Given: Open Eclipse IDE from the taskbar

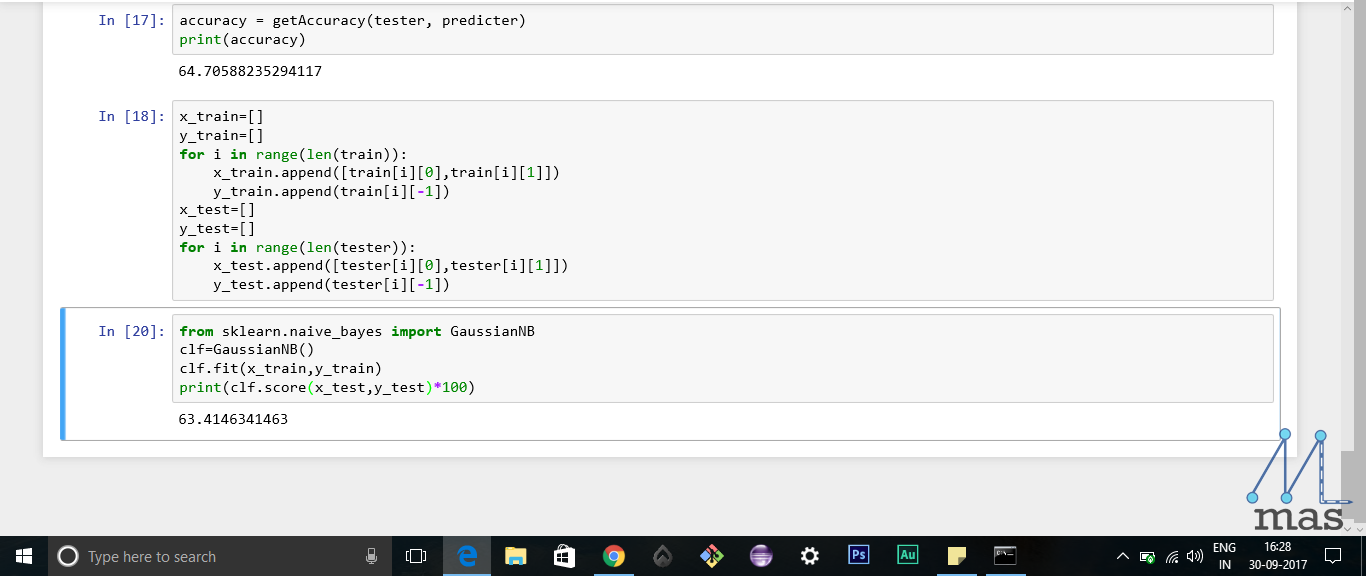Looking at the screenshot, I should tap(761, 556).
